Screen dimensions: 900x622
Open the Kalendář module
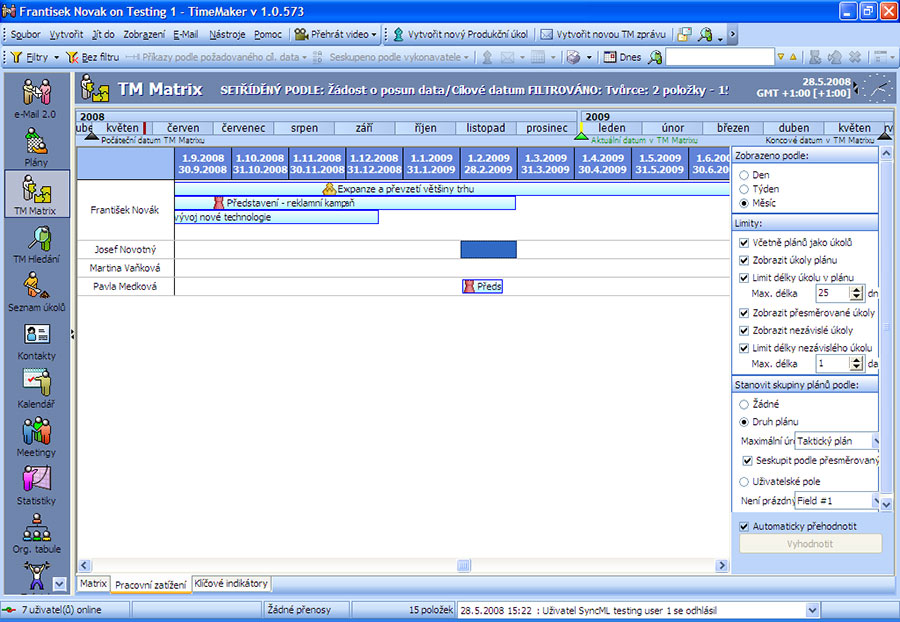tap(37, 388)
